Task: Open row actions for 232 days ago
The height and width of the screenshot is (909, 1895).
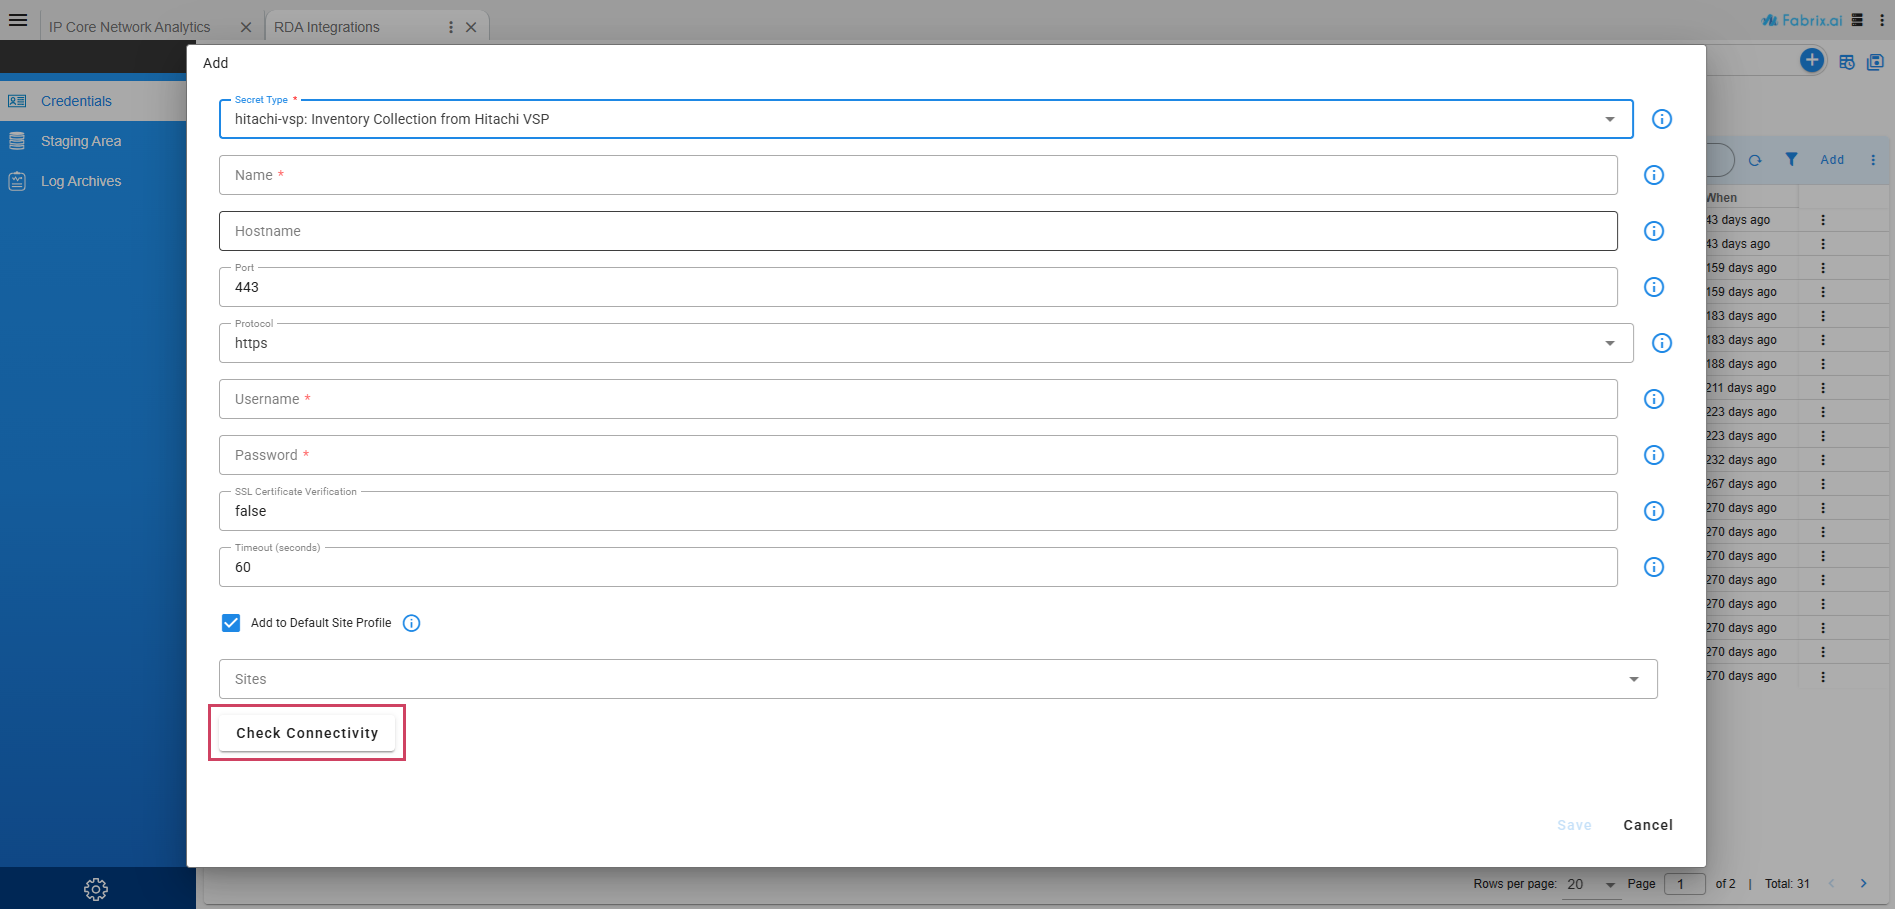Action: pyautogui.click(x=1823, y=460)
